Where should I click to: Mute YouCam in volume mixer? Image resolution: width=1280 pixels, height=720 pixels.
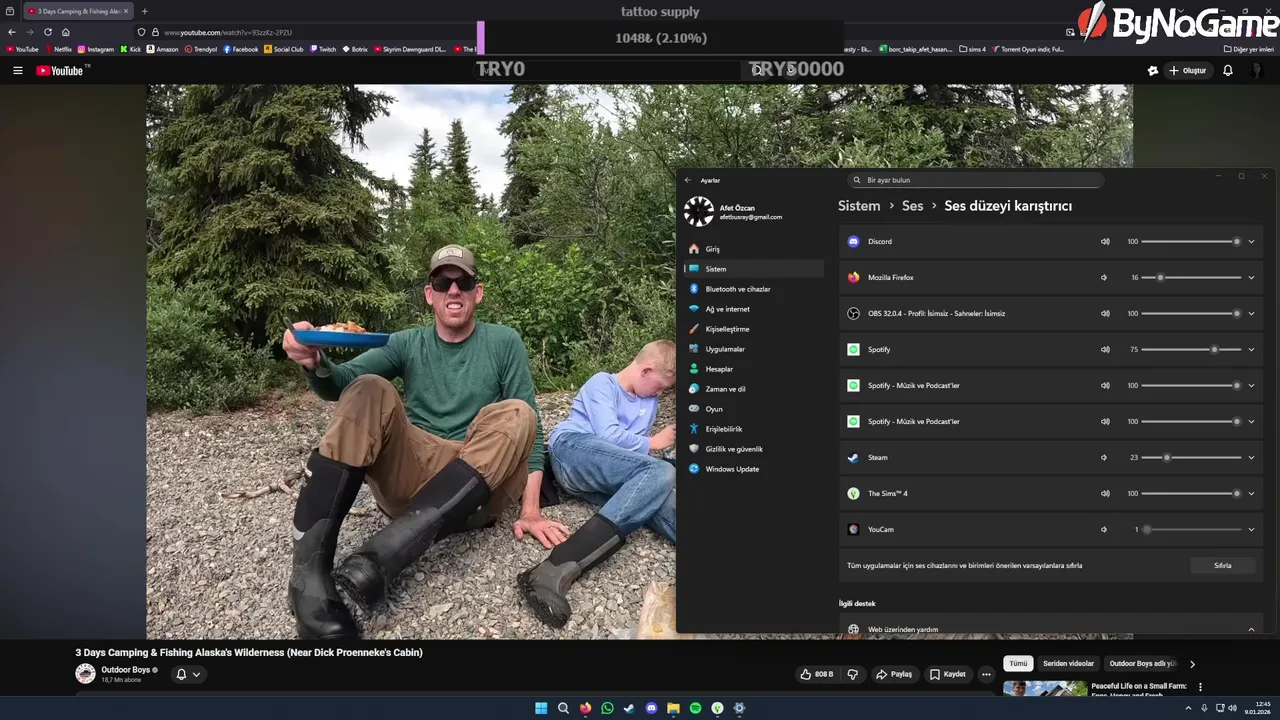click(1104, 529)
